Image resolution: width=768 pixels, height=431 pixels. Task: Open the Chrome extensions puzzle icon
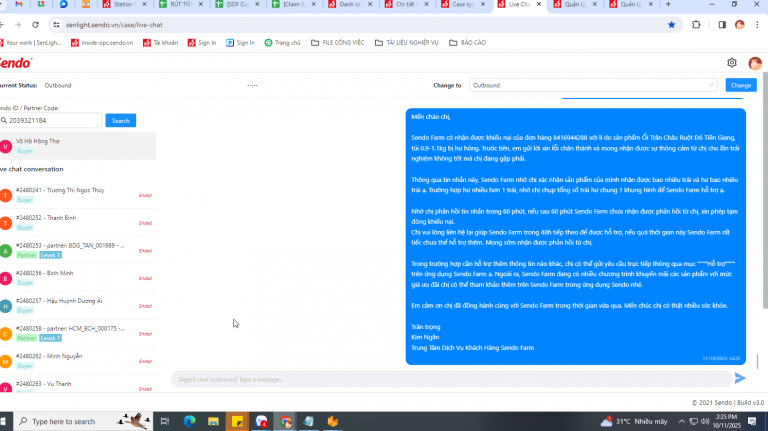coord(696,24)
